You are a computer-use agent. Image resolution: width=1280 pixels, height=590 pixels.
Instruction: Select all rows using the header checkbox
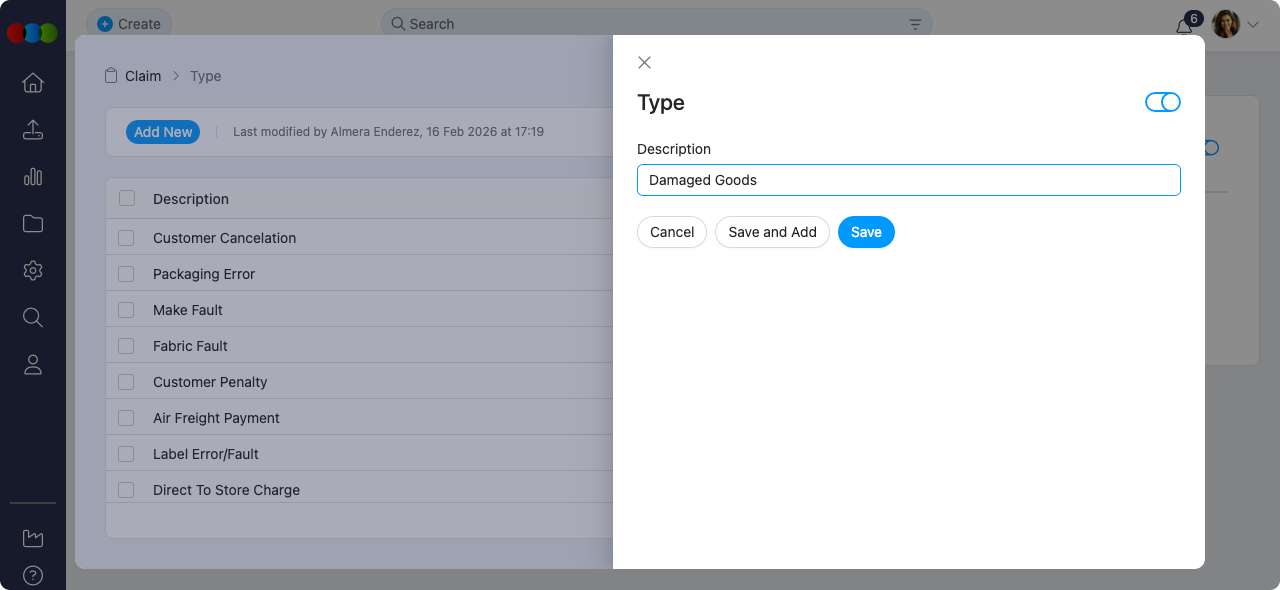(x=126, y=197)
